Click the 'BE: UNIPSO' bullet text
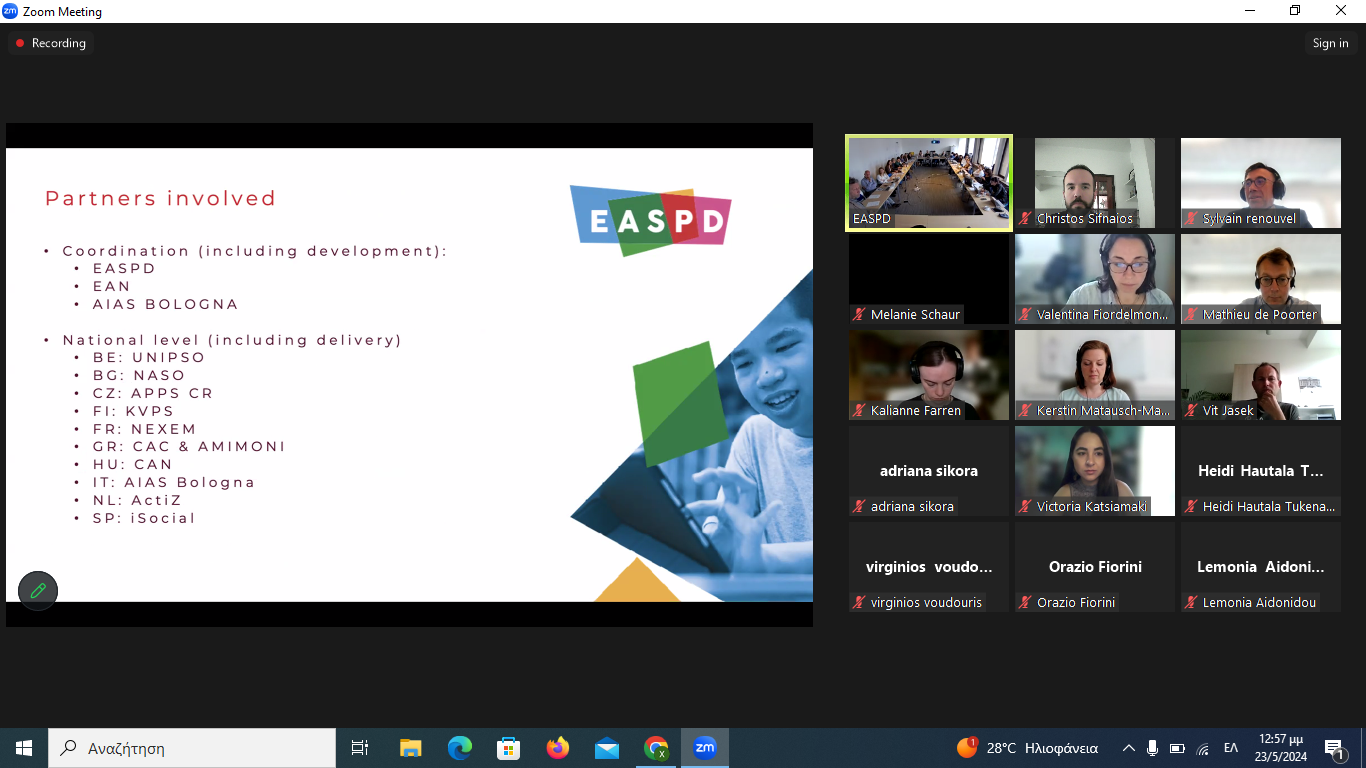Screen dimensions: 1366x768 pyautogui.click(x=149, y=357)
